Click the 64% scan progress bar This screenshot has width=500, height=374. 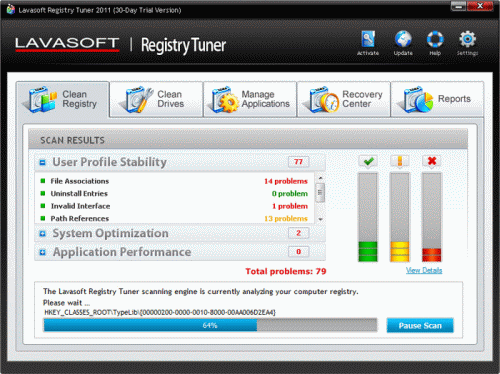coord(210,325)
